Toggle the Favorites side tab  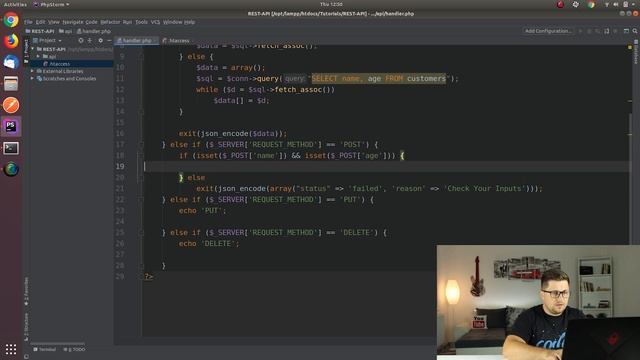tap(27, 291)
